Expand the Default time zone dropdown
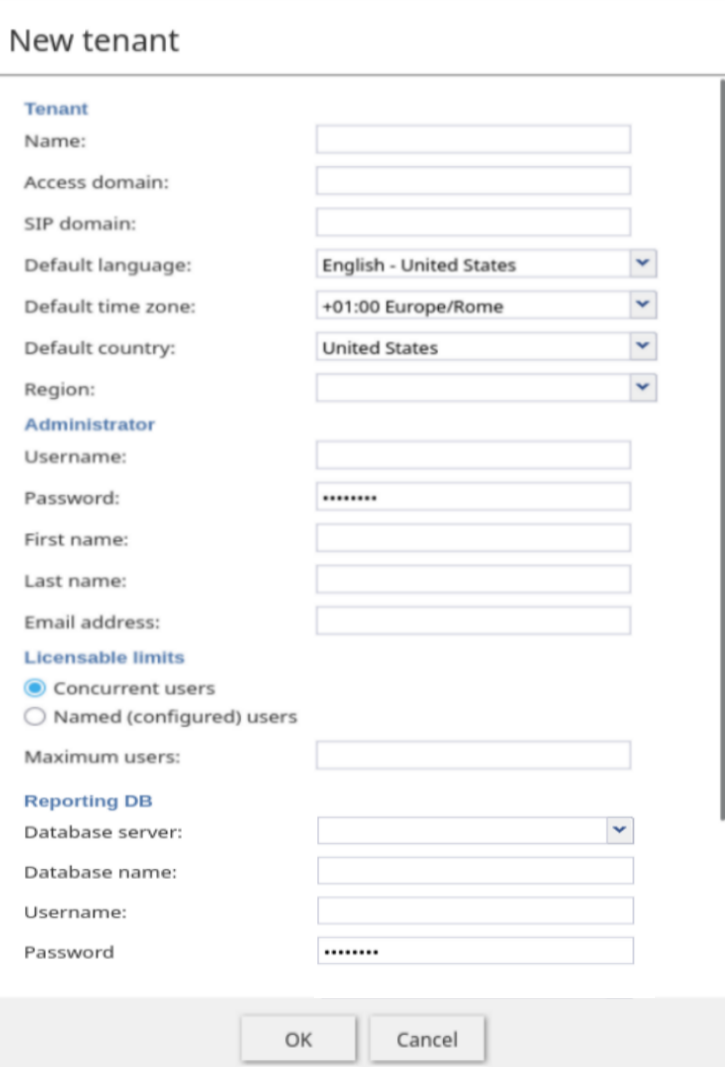 [x=644, y=306]
